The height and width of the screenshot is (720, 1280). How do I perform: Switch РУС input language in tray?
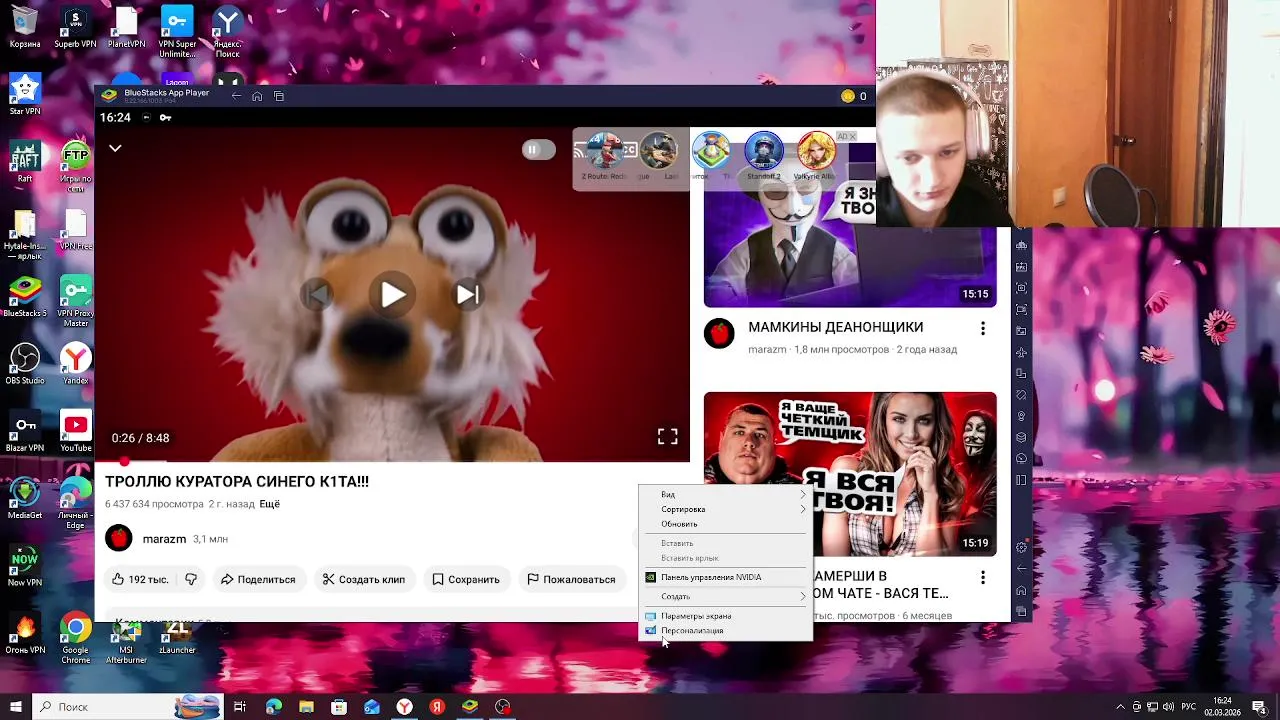pos(1189,707)
